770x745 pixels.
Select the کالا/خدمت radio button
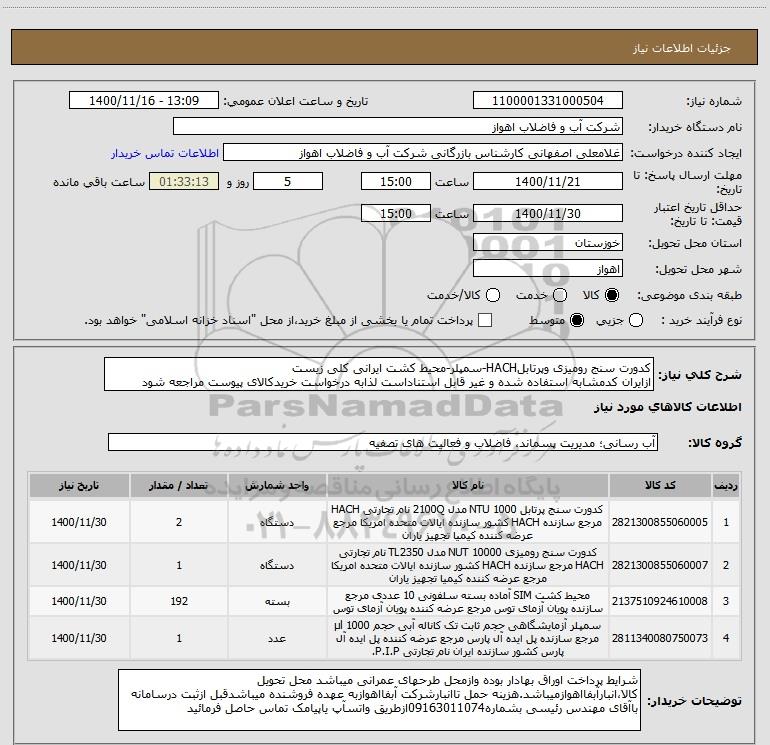[x=493, y=295]
